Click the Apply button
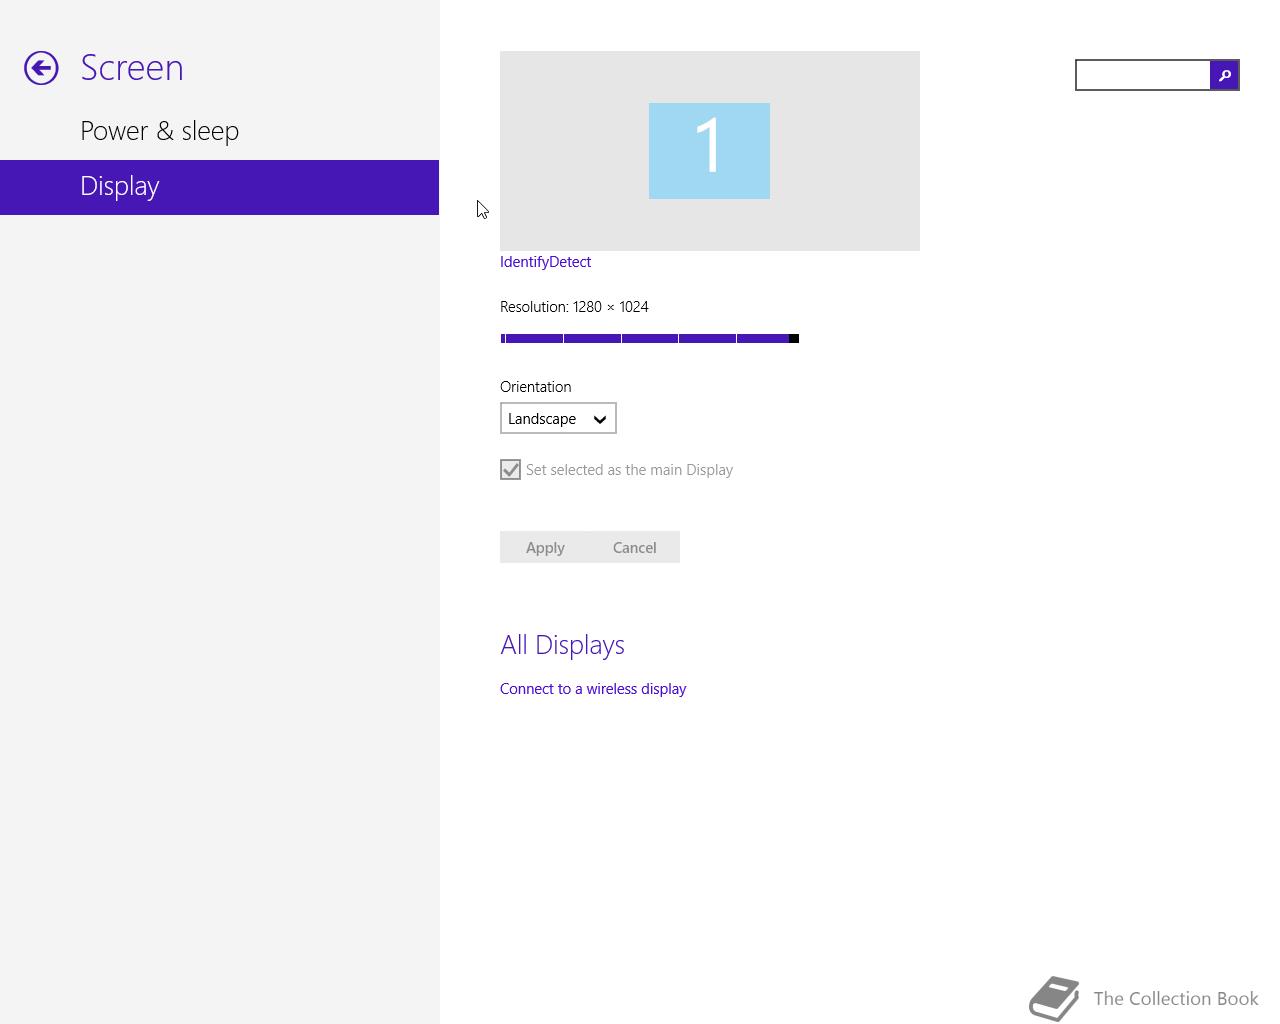This screenshot has height=1024, width=1280. [545, 547]
